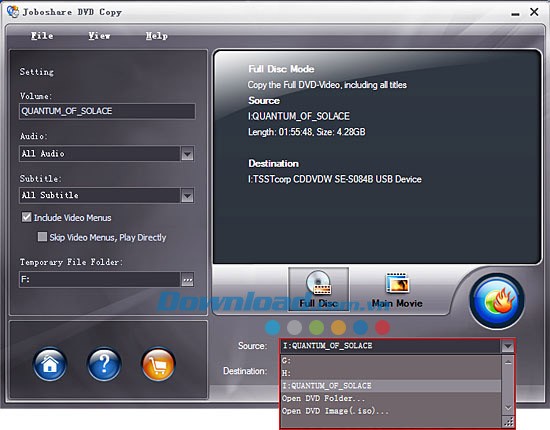Click the dropdown list resize grip

pyautogui.click(x=508, y=421)
